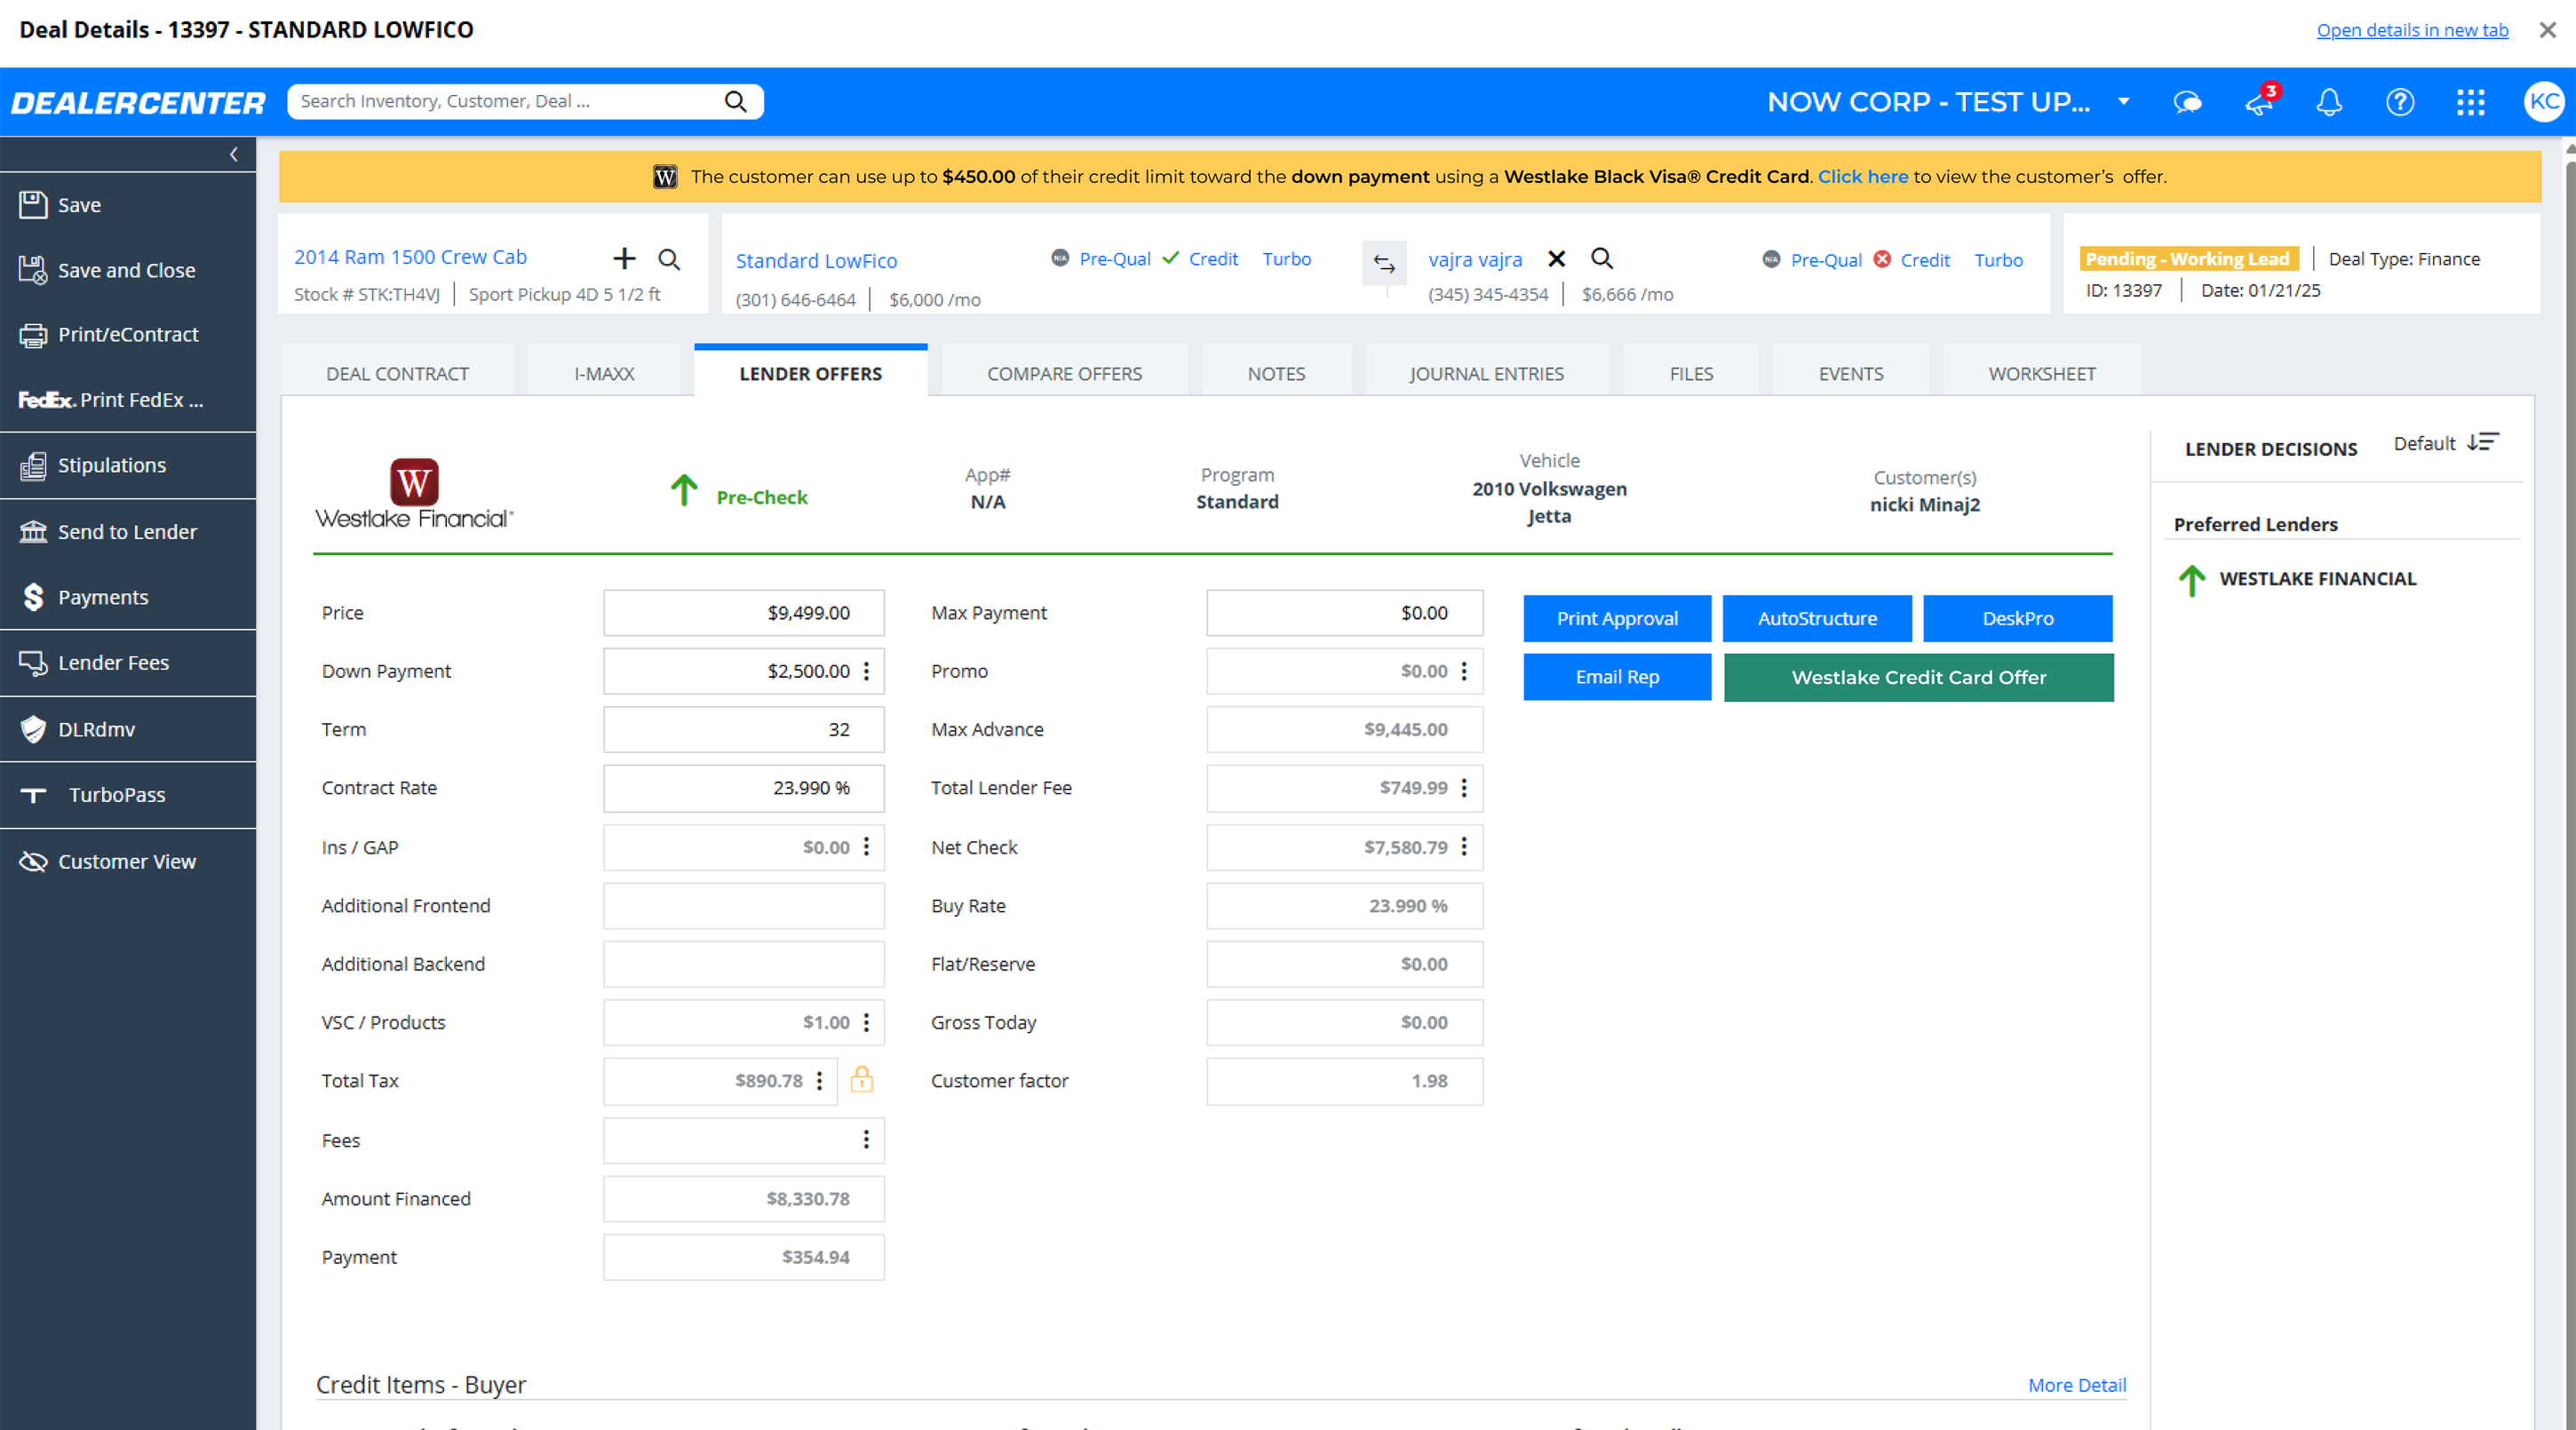The height and width of the screenshot is (1430, 2576).
Task: Toggle the Total Tax lock icon
Action: (x=861, y=1079)
